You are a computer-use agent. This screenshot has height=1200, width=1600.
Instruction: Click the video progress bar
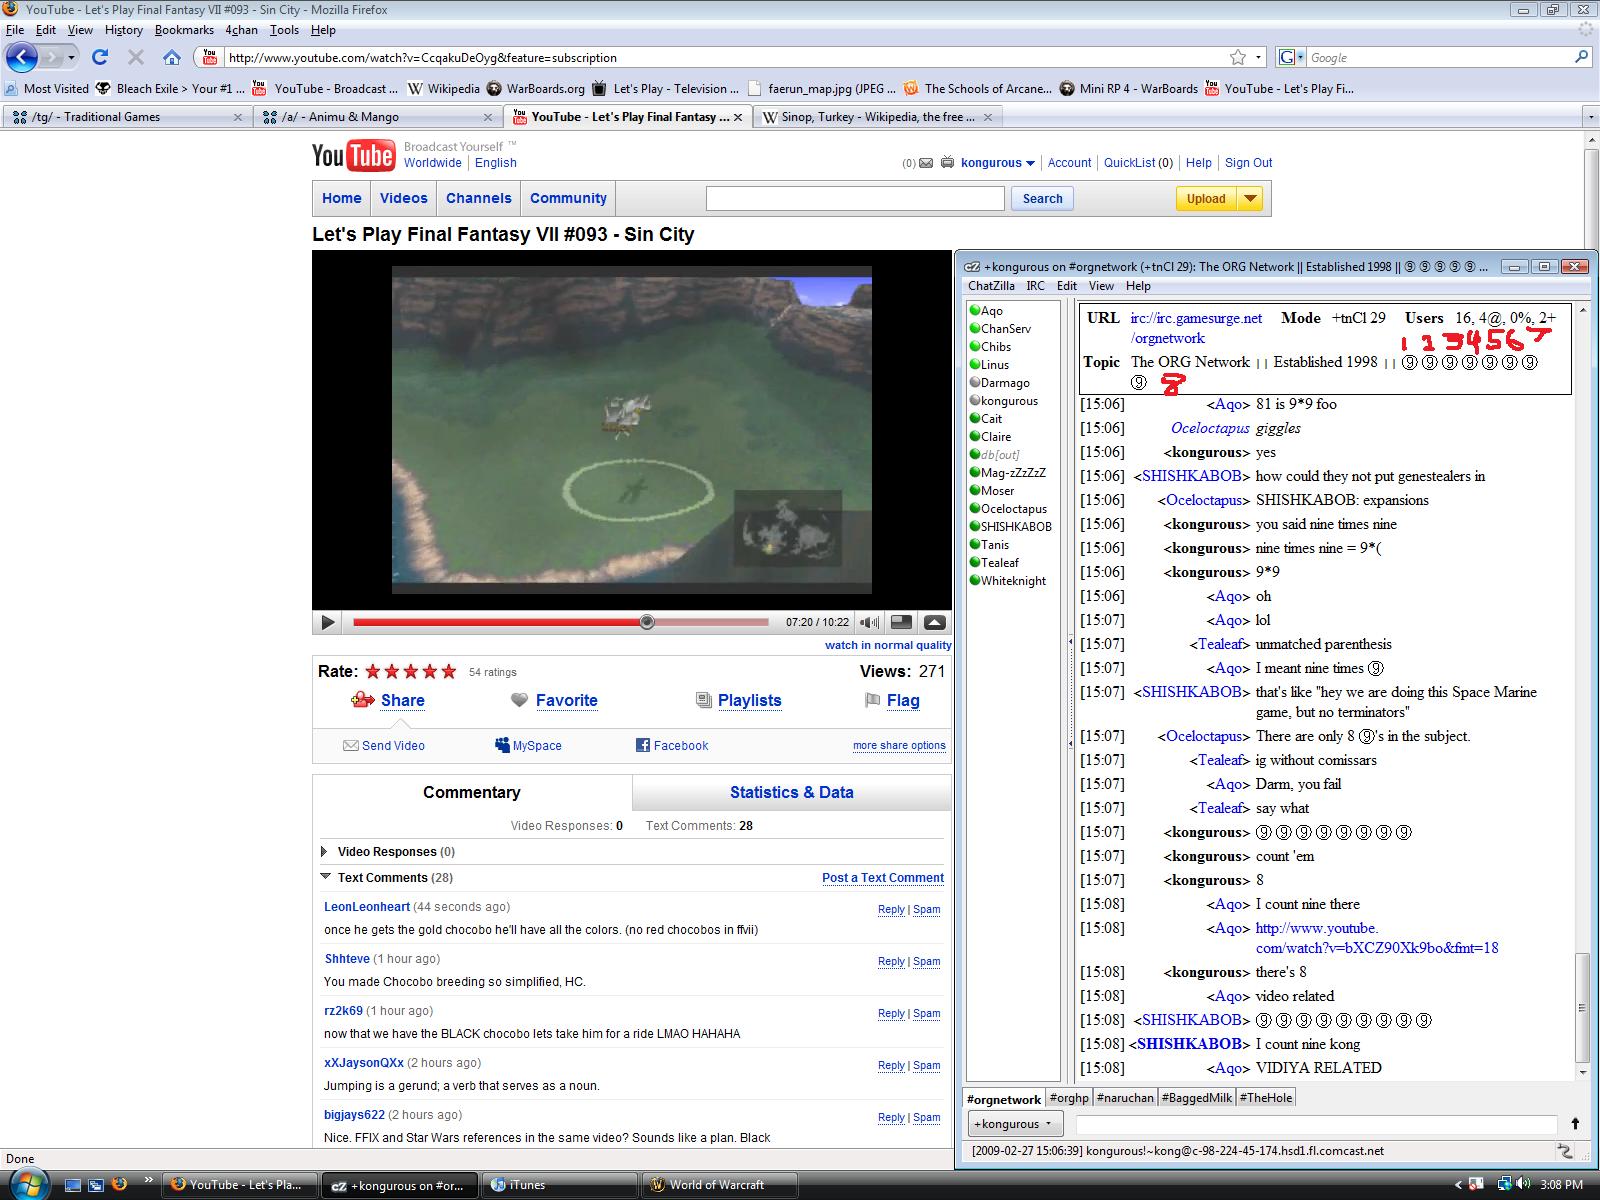[560, 622]
